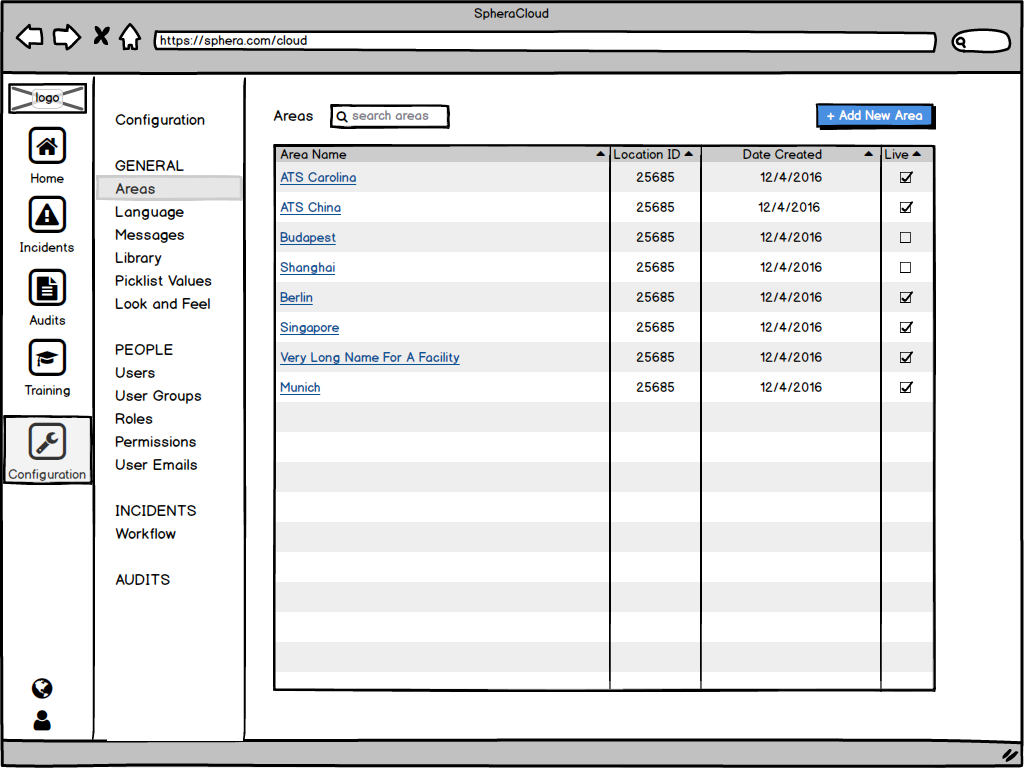The image size is (1024, 768).
Task: Toggle Live for Very Long Name facility
Action: [905, 358]
